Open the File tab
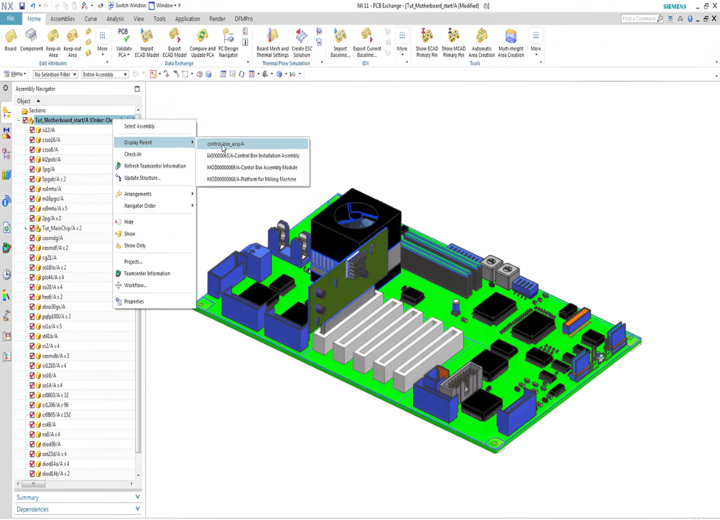This screenshot has width=720, height=520. point(11,19)
